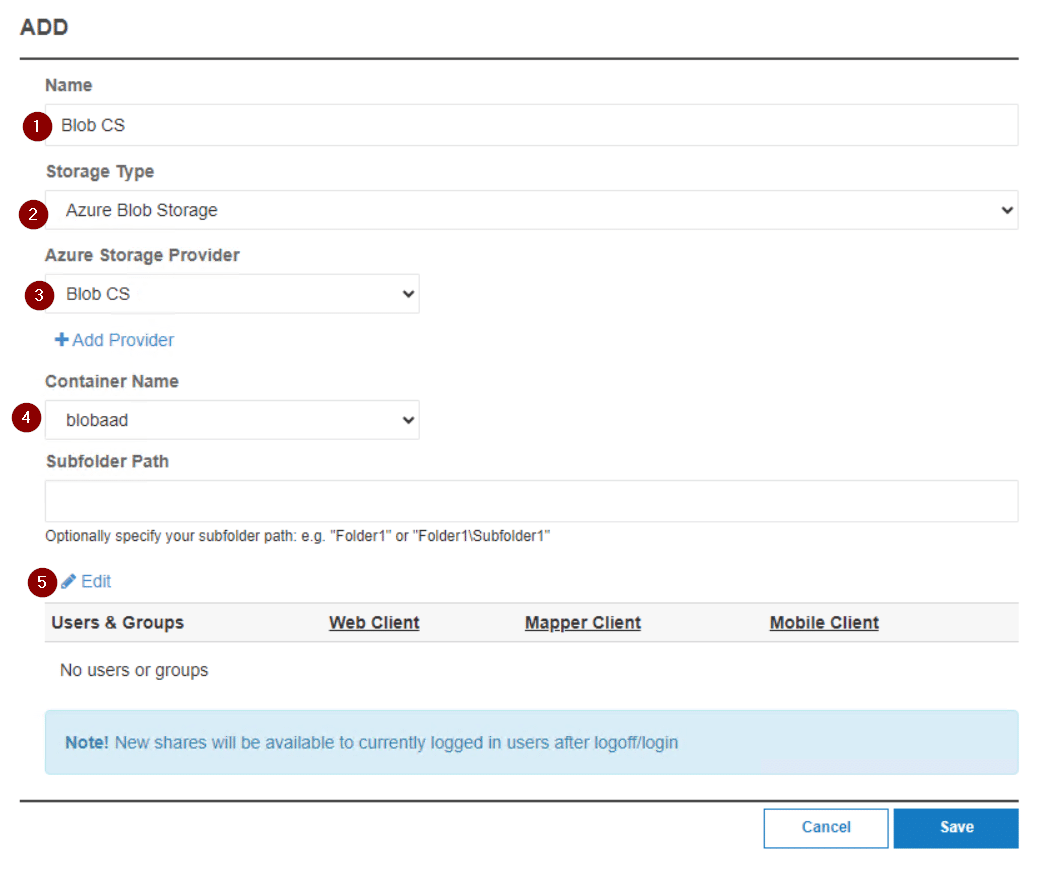Open the Storage Type selector

tap(500, 210)
